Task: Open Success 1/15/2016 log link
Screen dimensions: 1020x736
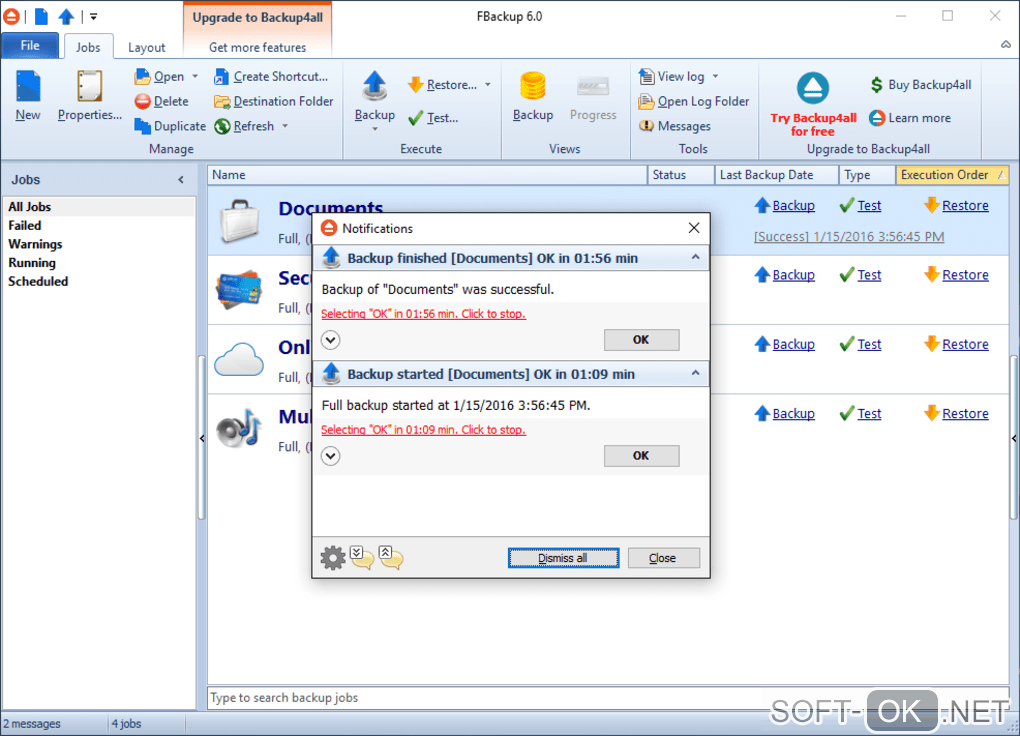Action: (849, 236)
